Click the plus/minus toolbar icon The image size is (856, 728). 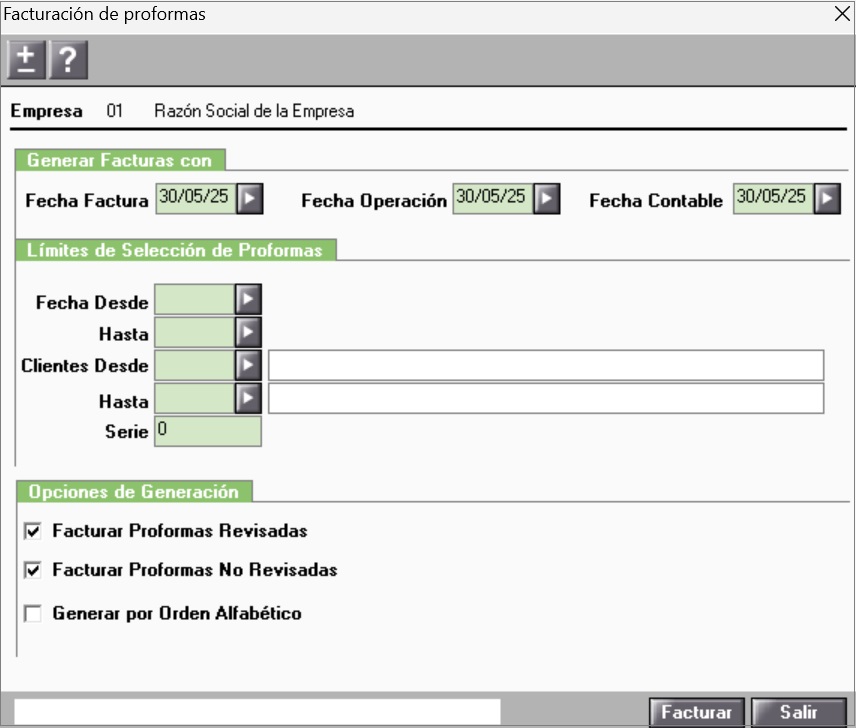(26, 61)
